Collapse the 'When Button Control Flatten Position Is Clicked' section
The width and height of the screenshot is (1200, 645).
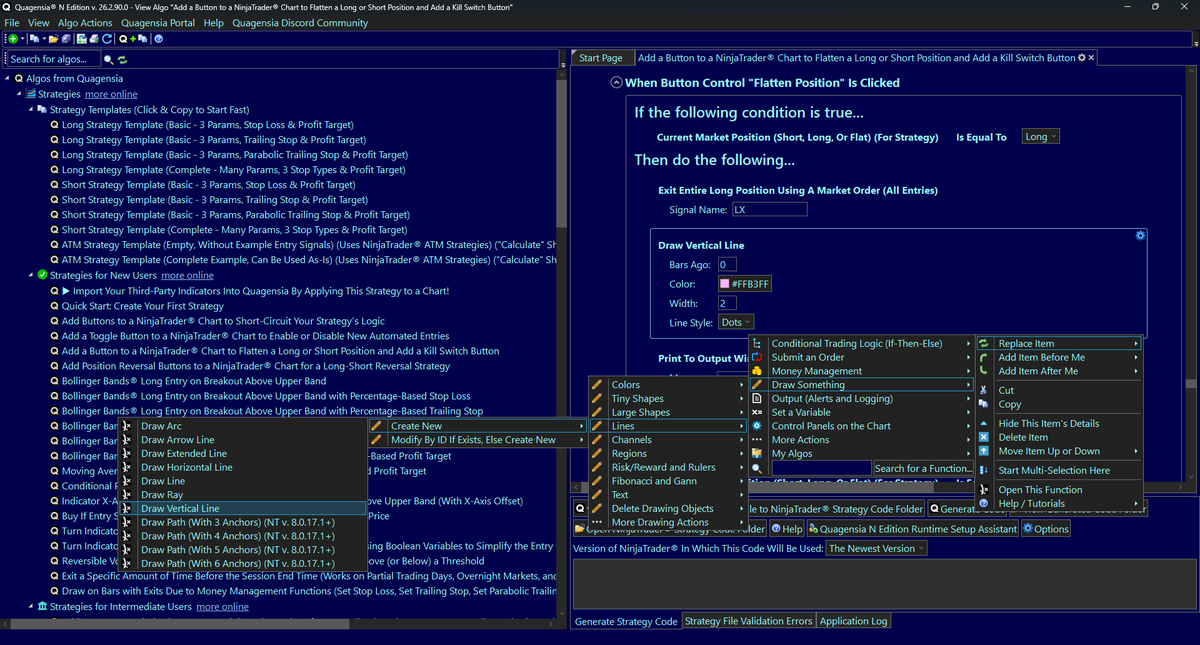(x=617, y=83)
